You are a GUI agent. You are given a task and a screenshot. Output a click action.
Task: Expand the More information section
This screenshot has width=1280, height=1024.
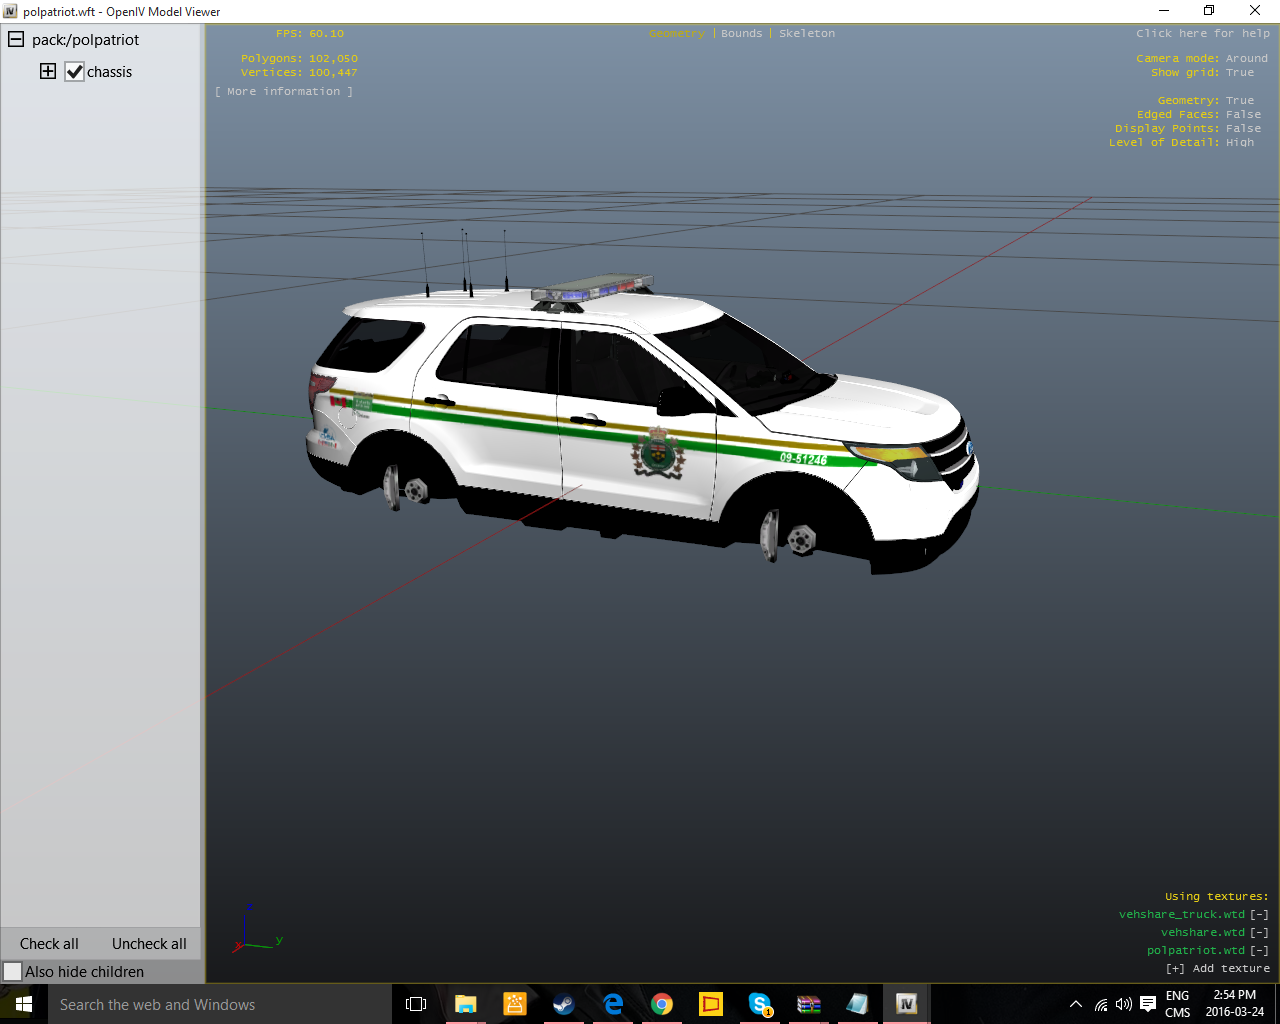[284, 91]
